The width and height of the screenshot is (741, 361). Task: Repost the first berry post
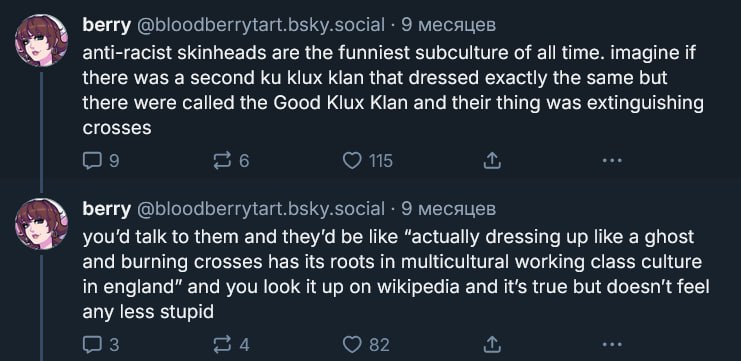click(231, 162)
